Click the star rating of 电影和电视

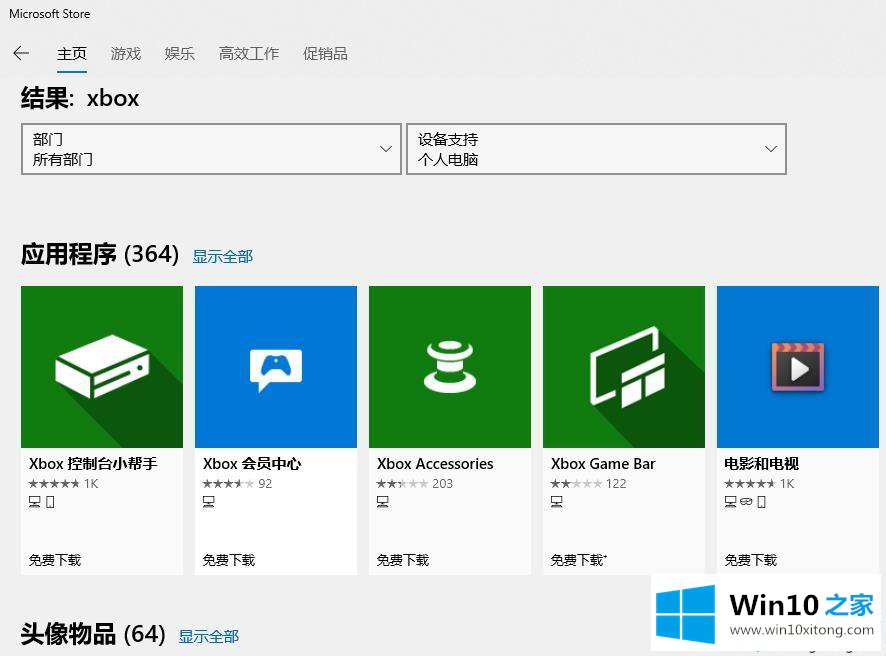(750, 484)
